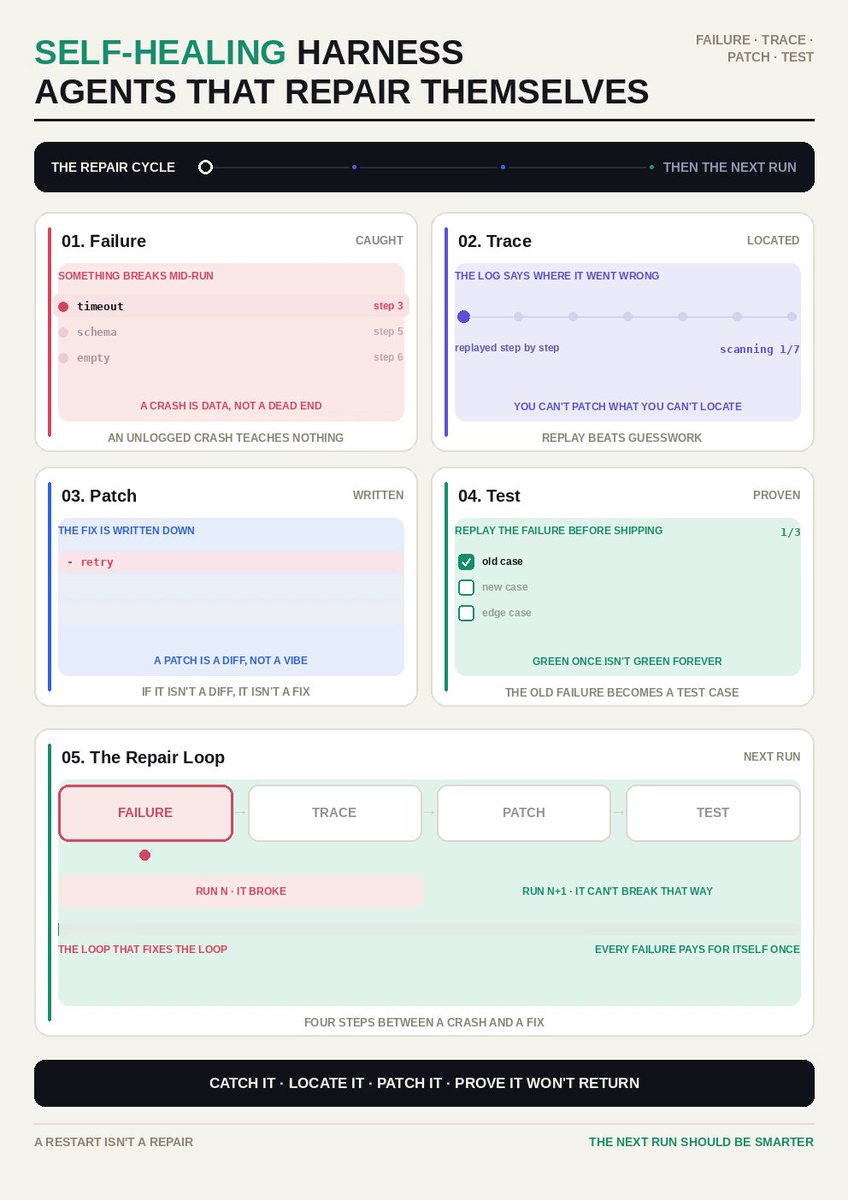848x1200 pixels.
Task: Click the white ring marker in the Repair Cycle bar
Action: (x=205, y=167)
